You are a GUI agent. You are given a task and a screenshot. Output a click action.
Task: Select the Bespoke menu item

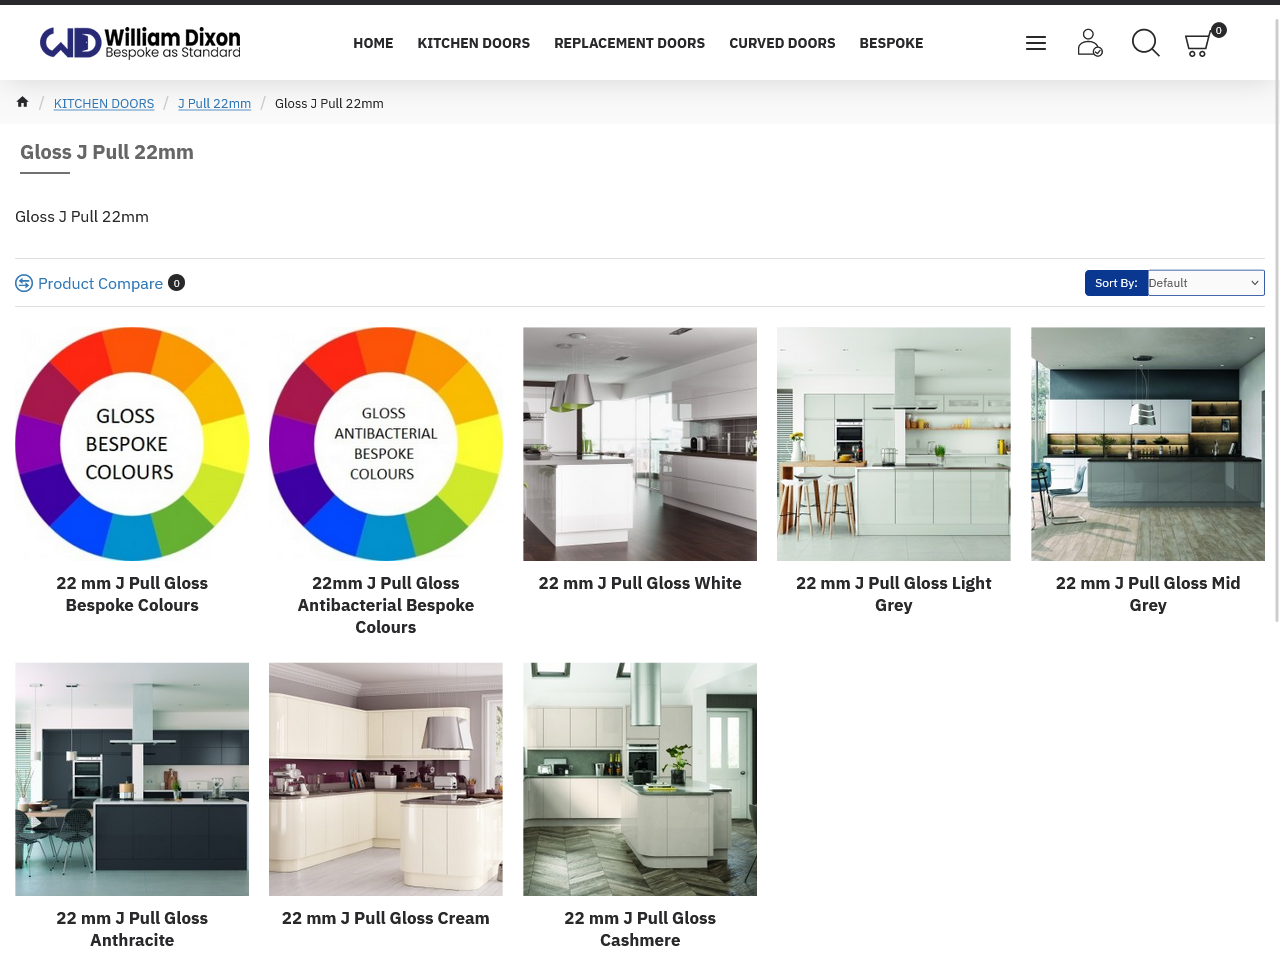click(x=891, y=43)
